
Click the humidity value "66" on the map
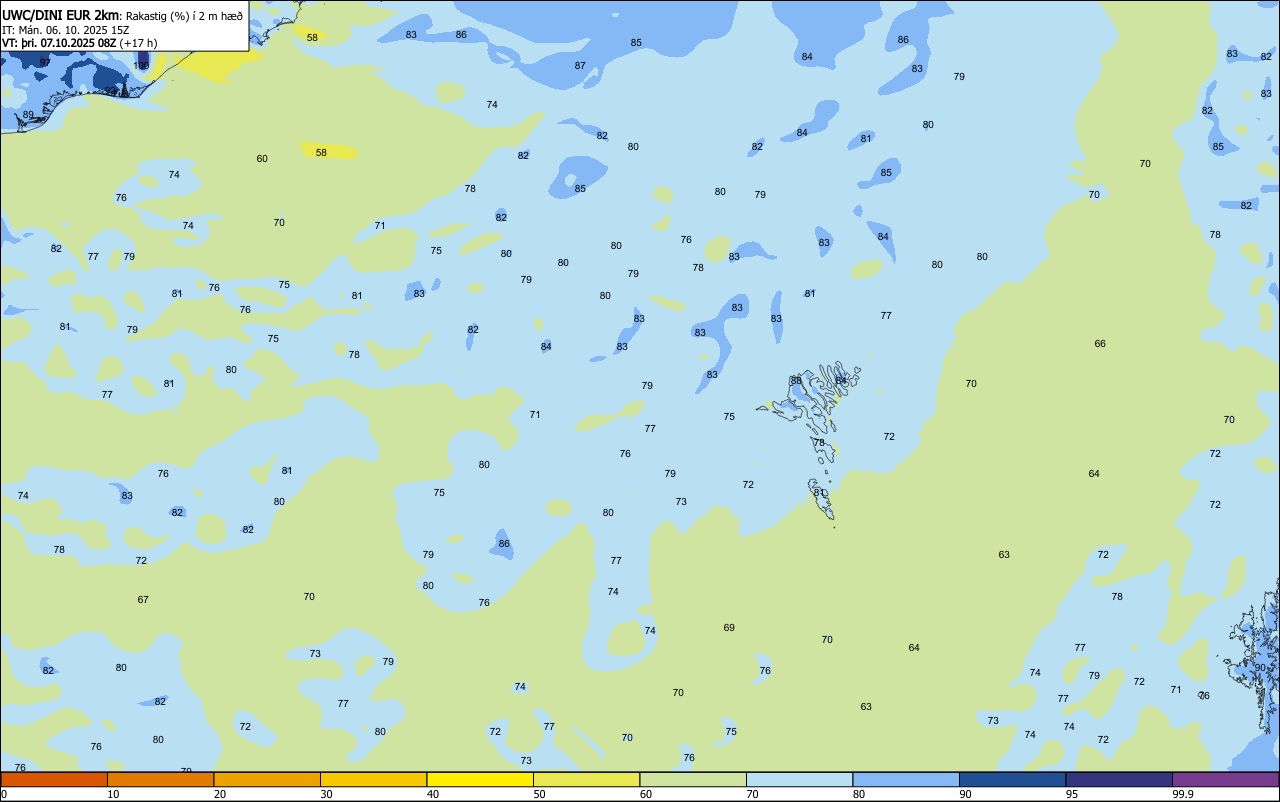1100,343
